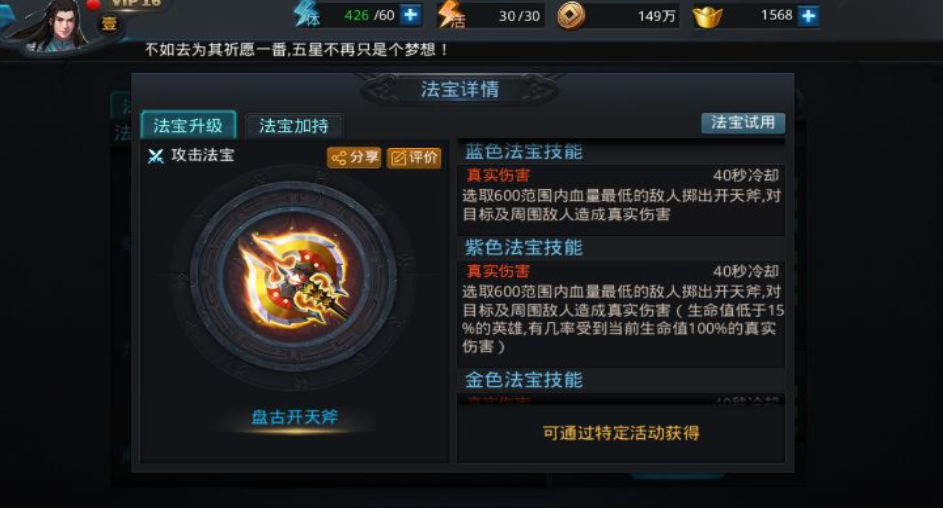The width and height of the screenshot is (943, 508).
Task: Click the 可通过特定活动获得 notice text
Action: click(621, 433)
